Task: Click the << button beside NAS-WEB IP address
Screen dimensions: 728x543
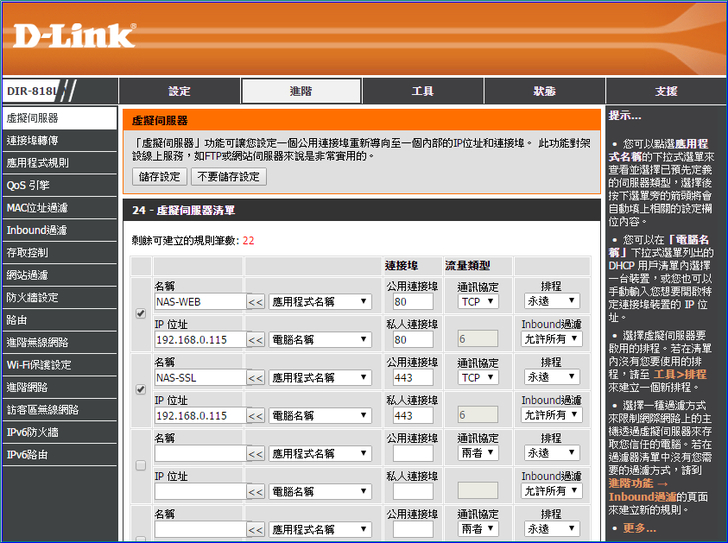Action: [x=256, y=340]
